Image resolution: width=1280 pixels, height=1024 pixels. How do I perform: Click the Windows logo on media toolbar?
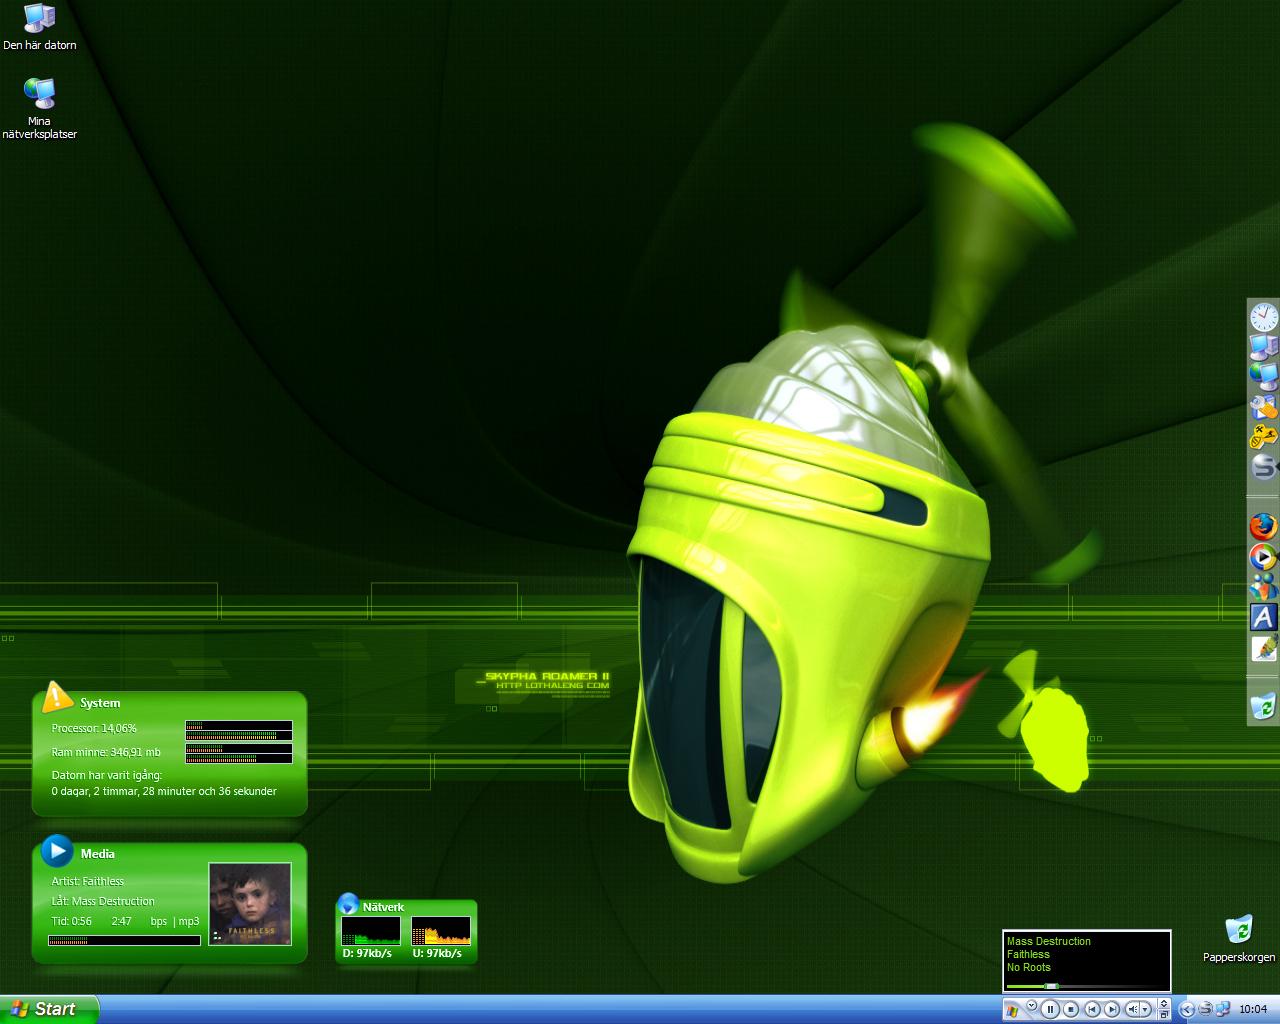click(1012, 1011)
